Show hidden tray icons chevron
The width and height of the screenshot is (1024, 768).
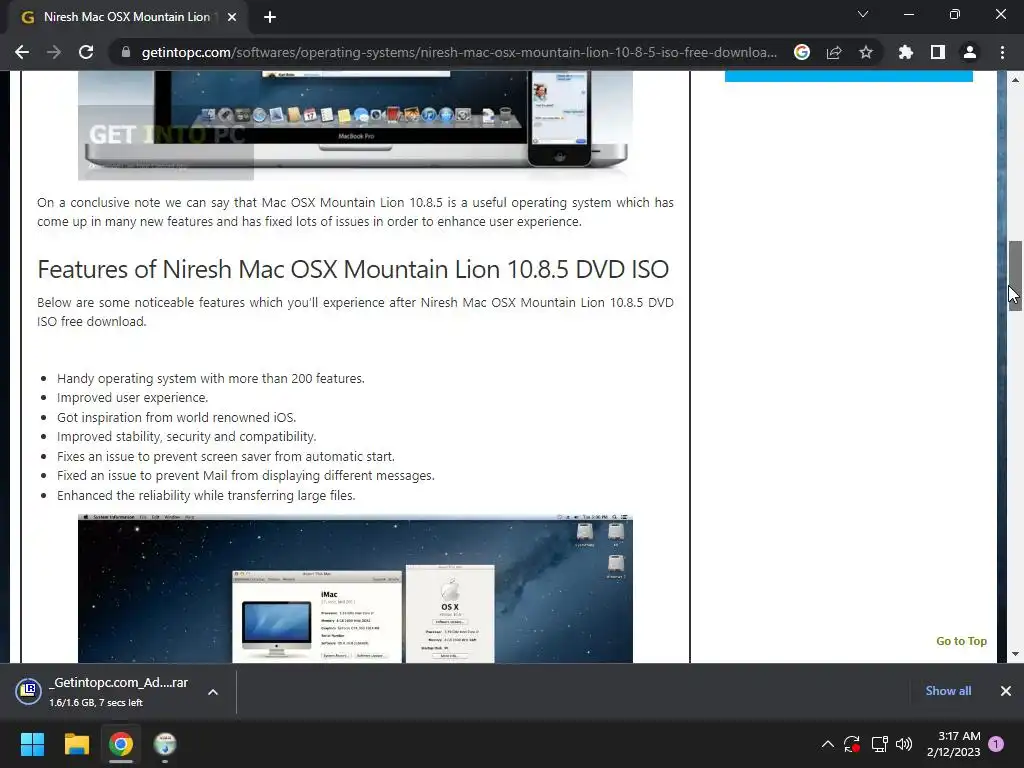(x=827, y=744)
